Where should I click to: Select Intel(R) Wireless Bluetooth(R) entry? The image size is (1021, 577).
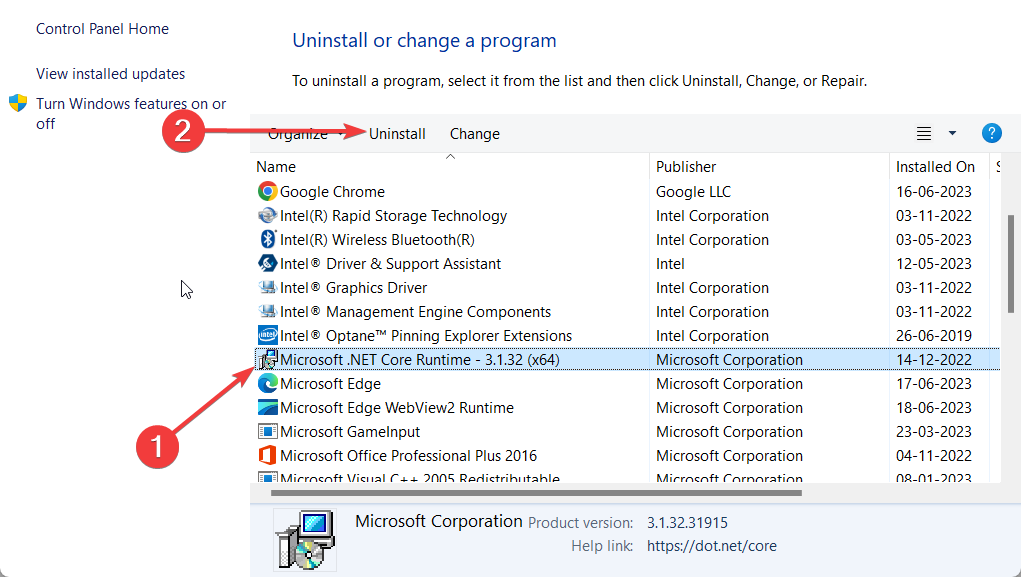point(377,240)
